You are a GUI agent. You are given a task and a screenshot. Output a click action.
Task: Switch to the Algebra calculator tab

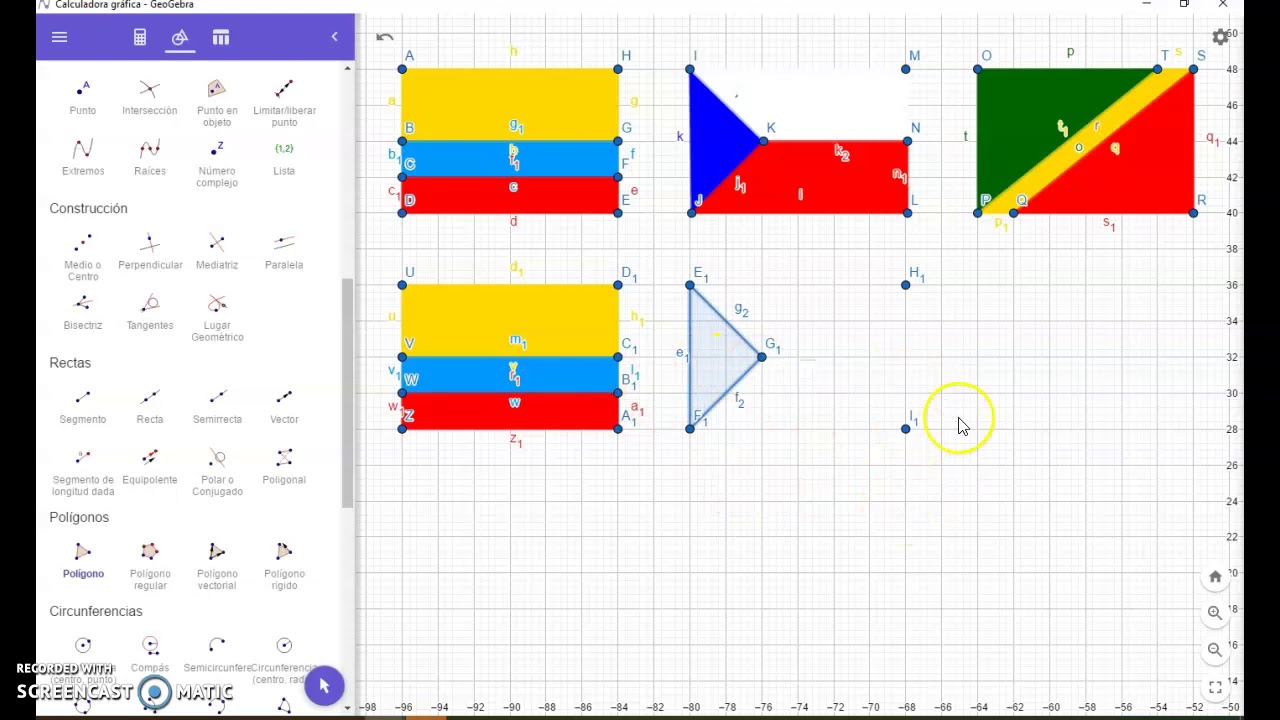click(140, 37)
